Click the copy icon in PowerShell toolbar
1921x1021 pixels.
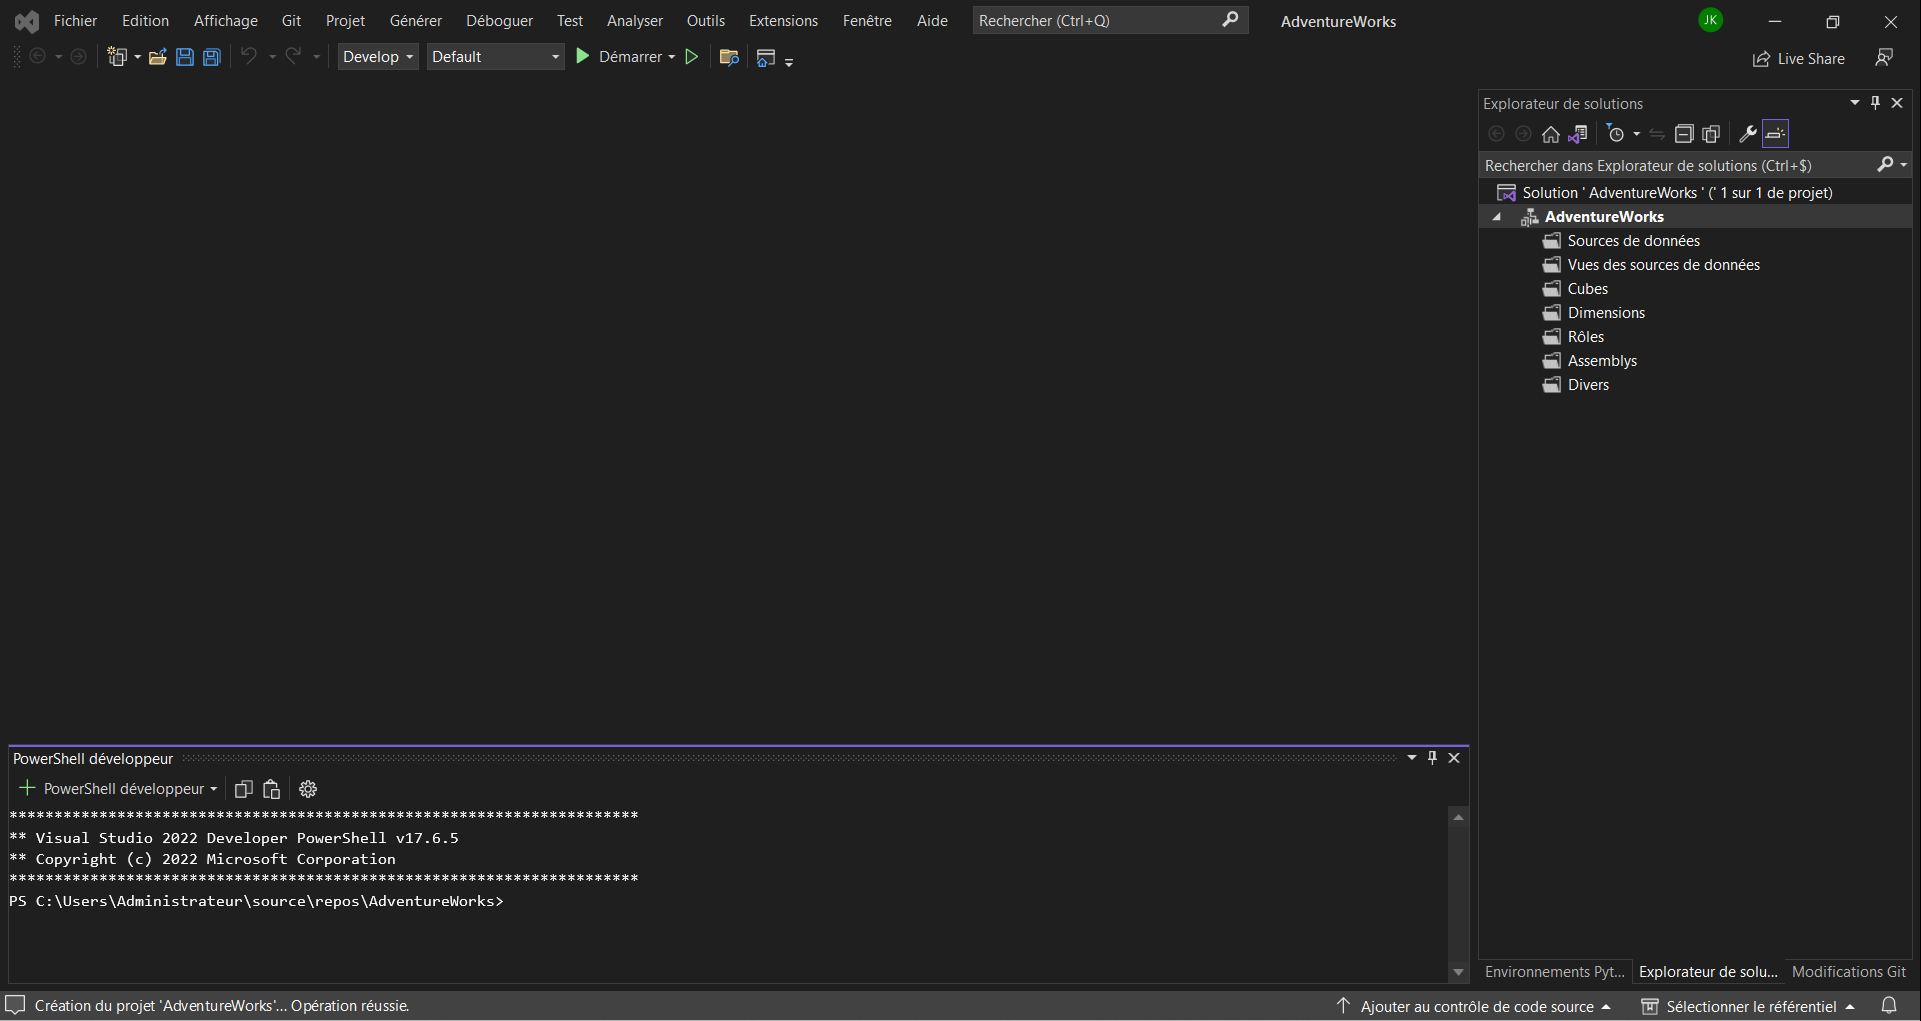point(243,789)
